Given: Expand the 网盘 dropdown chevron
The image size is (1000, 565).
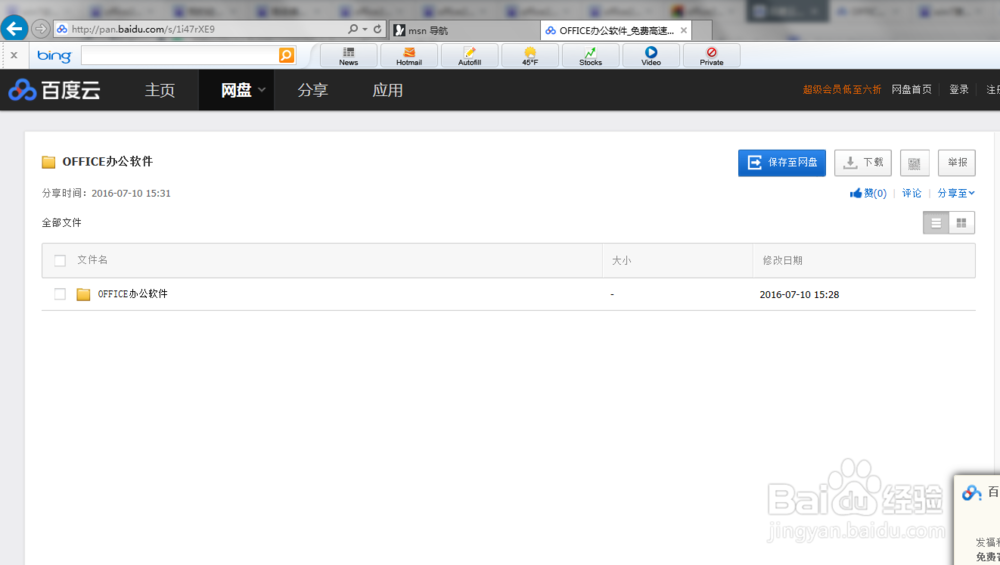Looking at the screenshot, I should 261,90.
